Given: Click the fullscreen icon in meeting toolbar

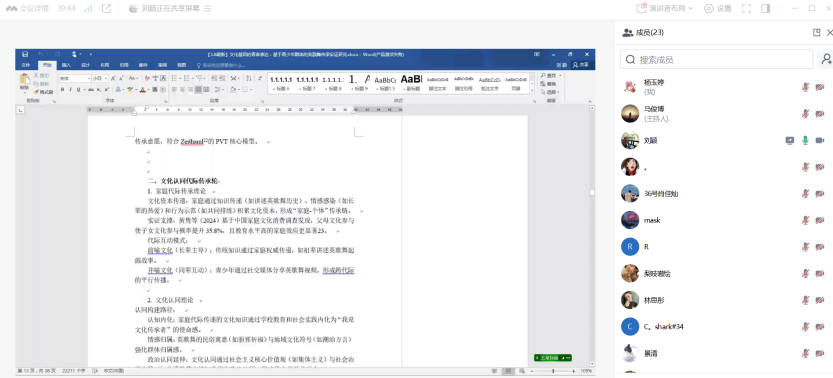Looking at the screenshot, I should click(x=746, y=8).
